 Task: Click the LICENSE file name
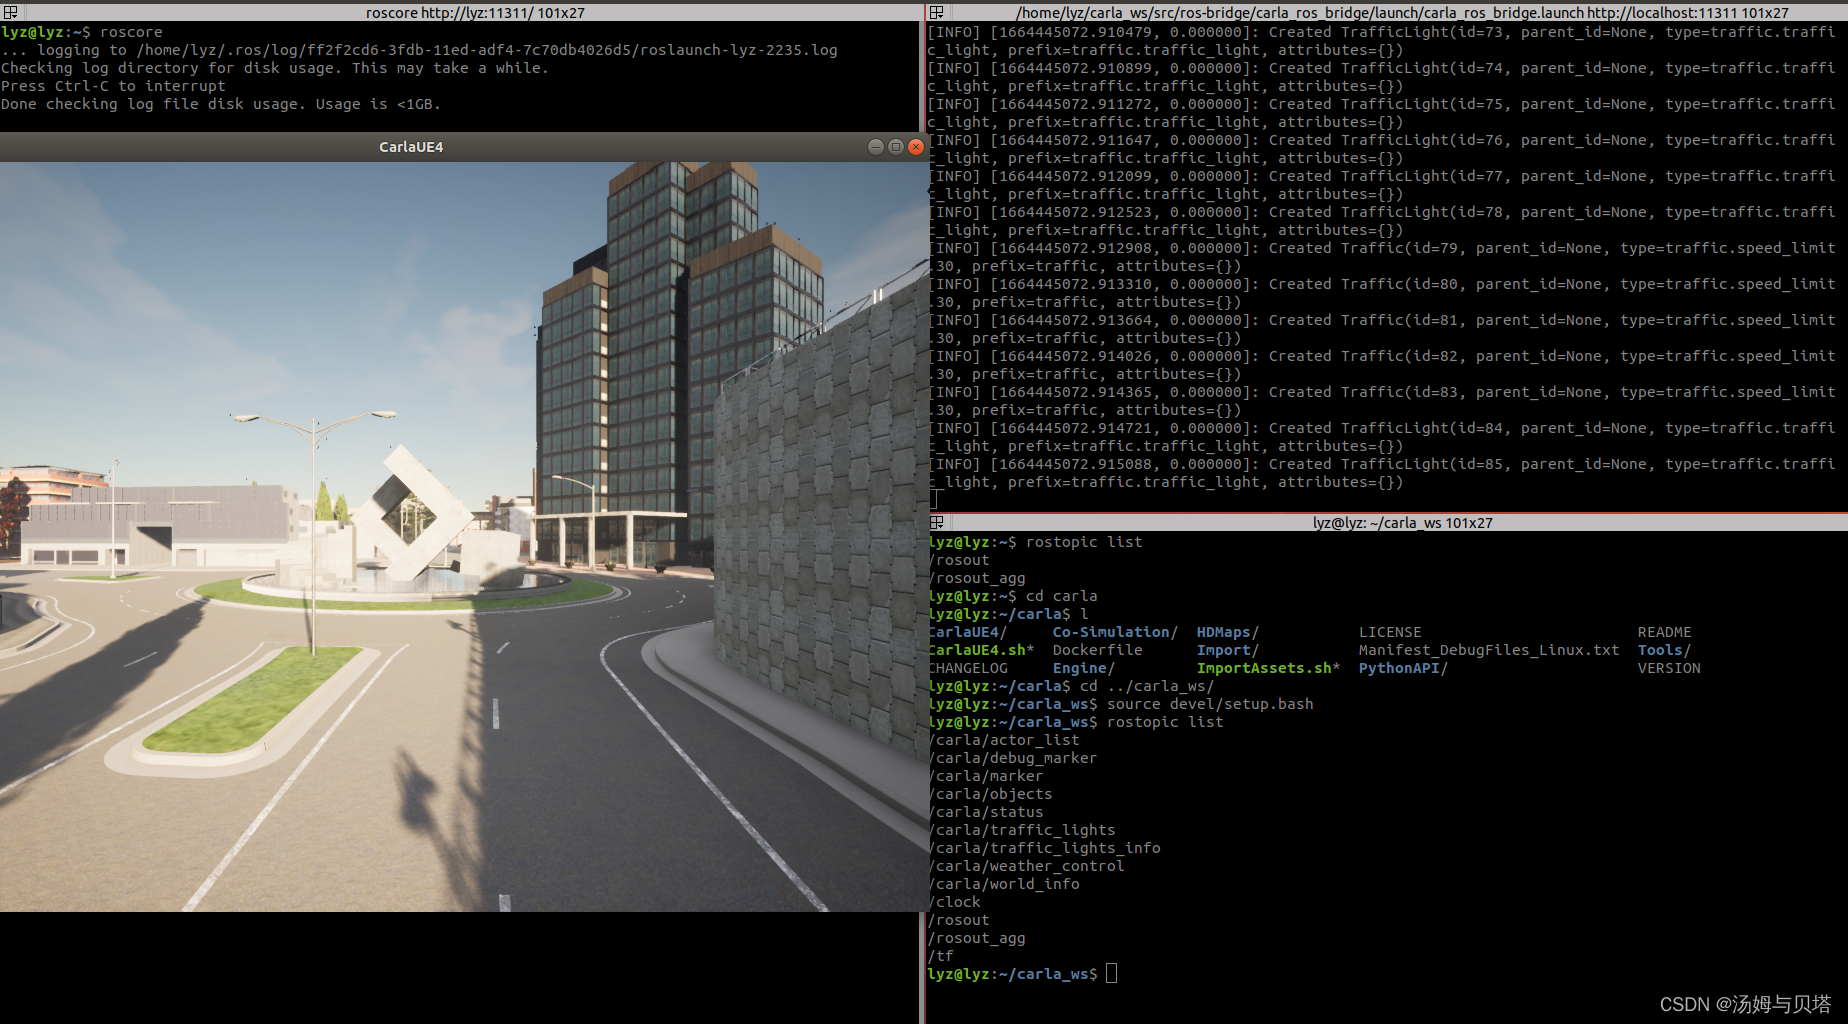(x=1390, y=632)
